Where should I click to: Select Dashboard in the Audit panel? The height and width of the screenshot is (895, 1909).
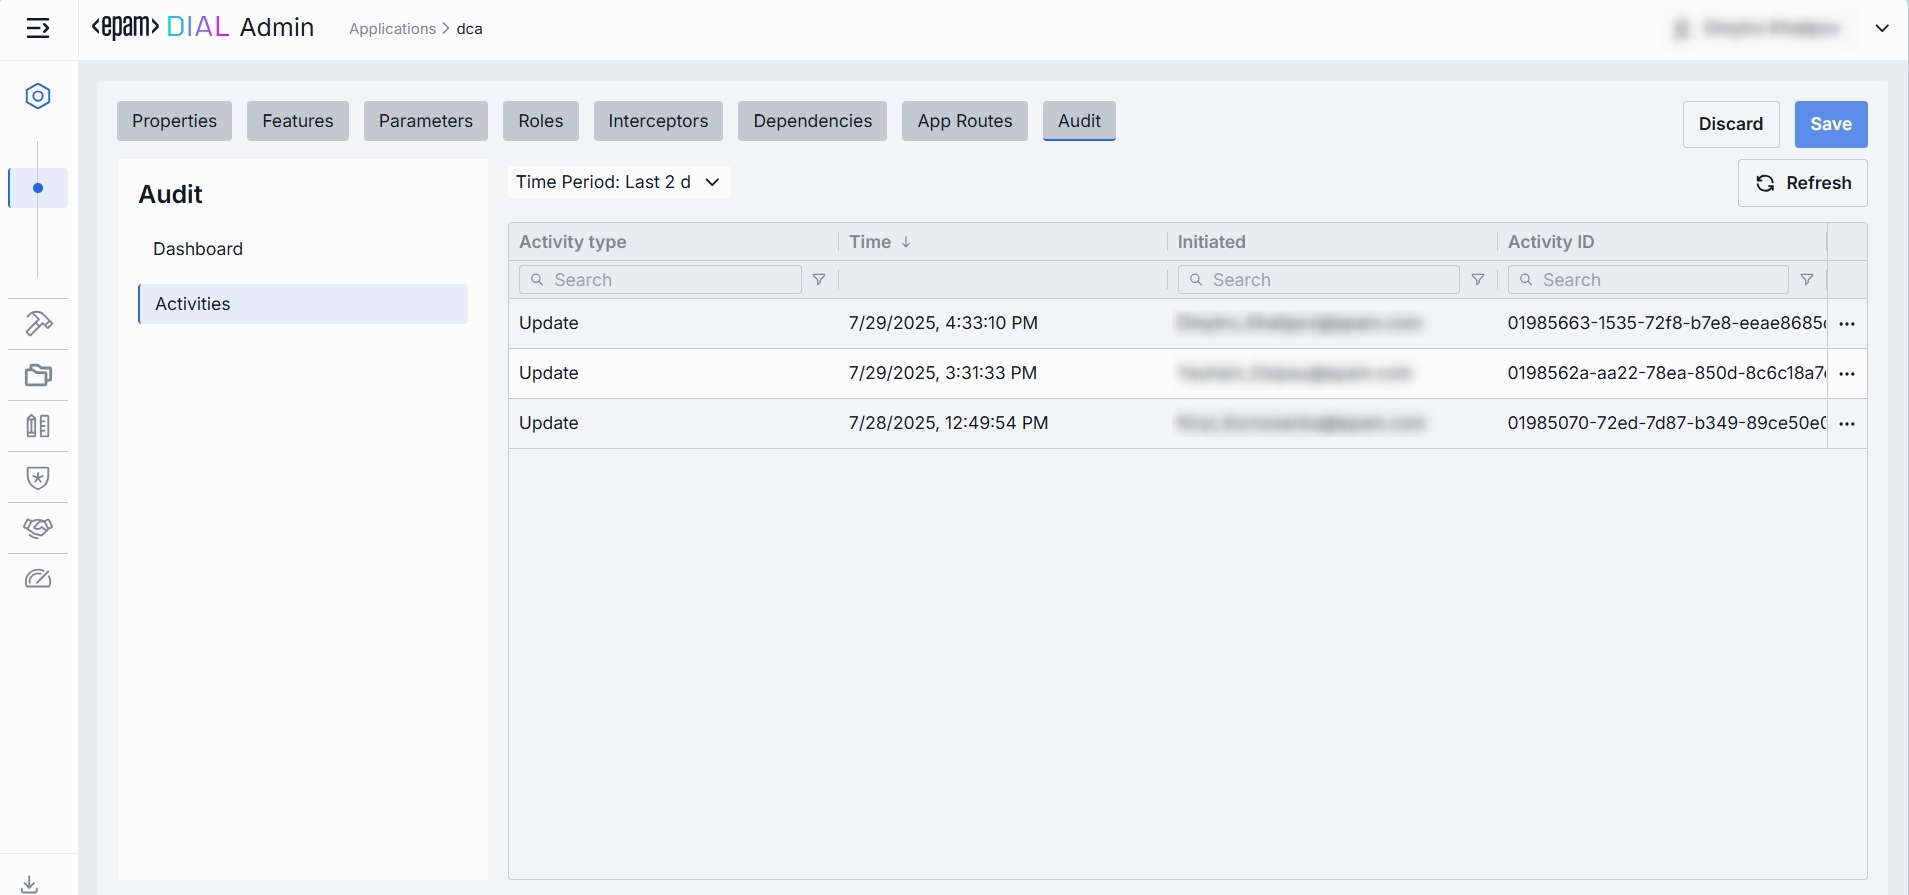(198, 249)
